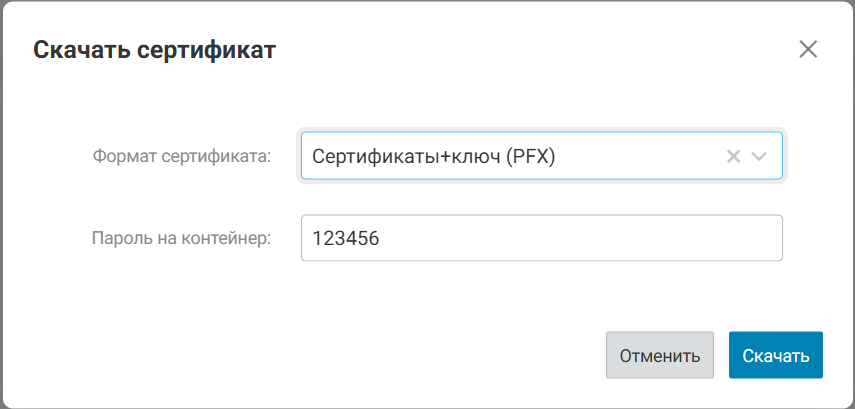The image size is (855, 409).
Task: Dismiss dialog using the X icon
Action: (x=808, y=49)
